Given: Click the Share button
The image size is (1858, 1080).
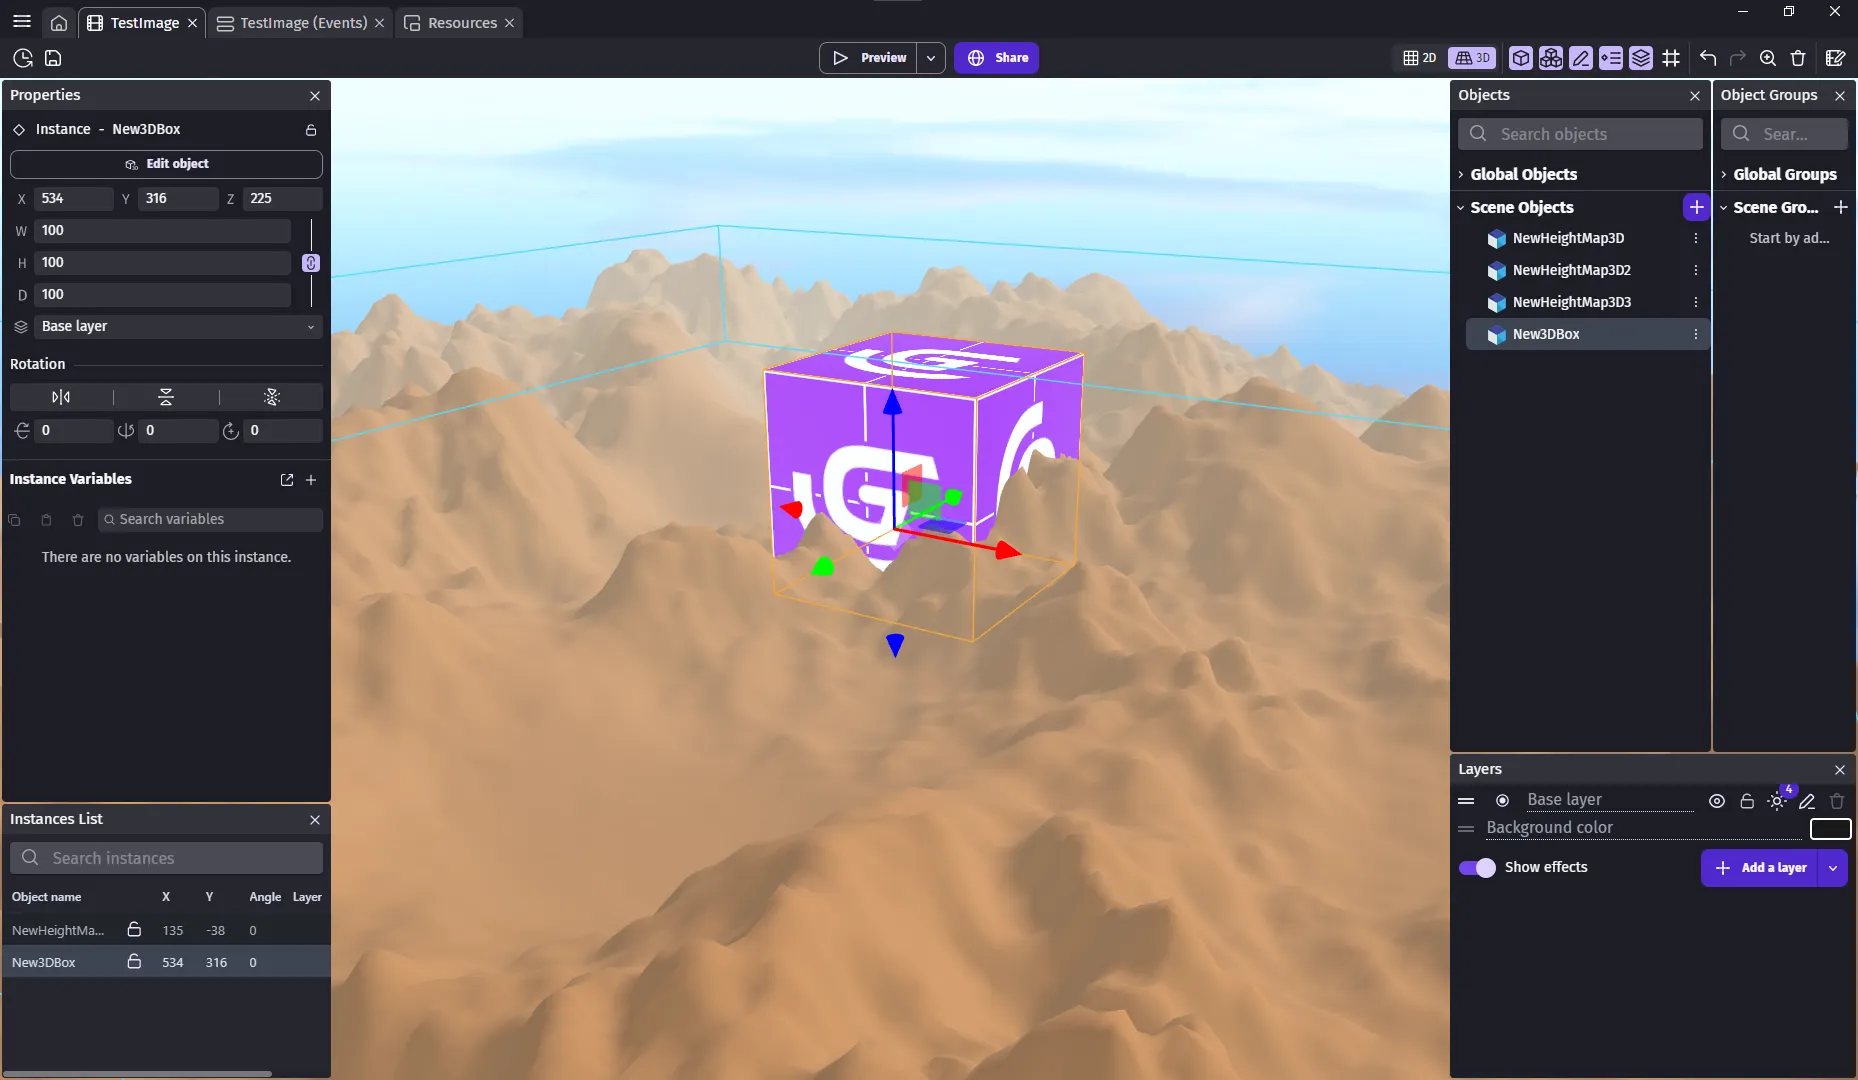Looking at the screenshot, I should pyautogui.click(x=996, y=58).
